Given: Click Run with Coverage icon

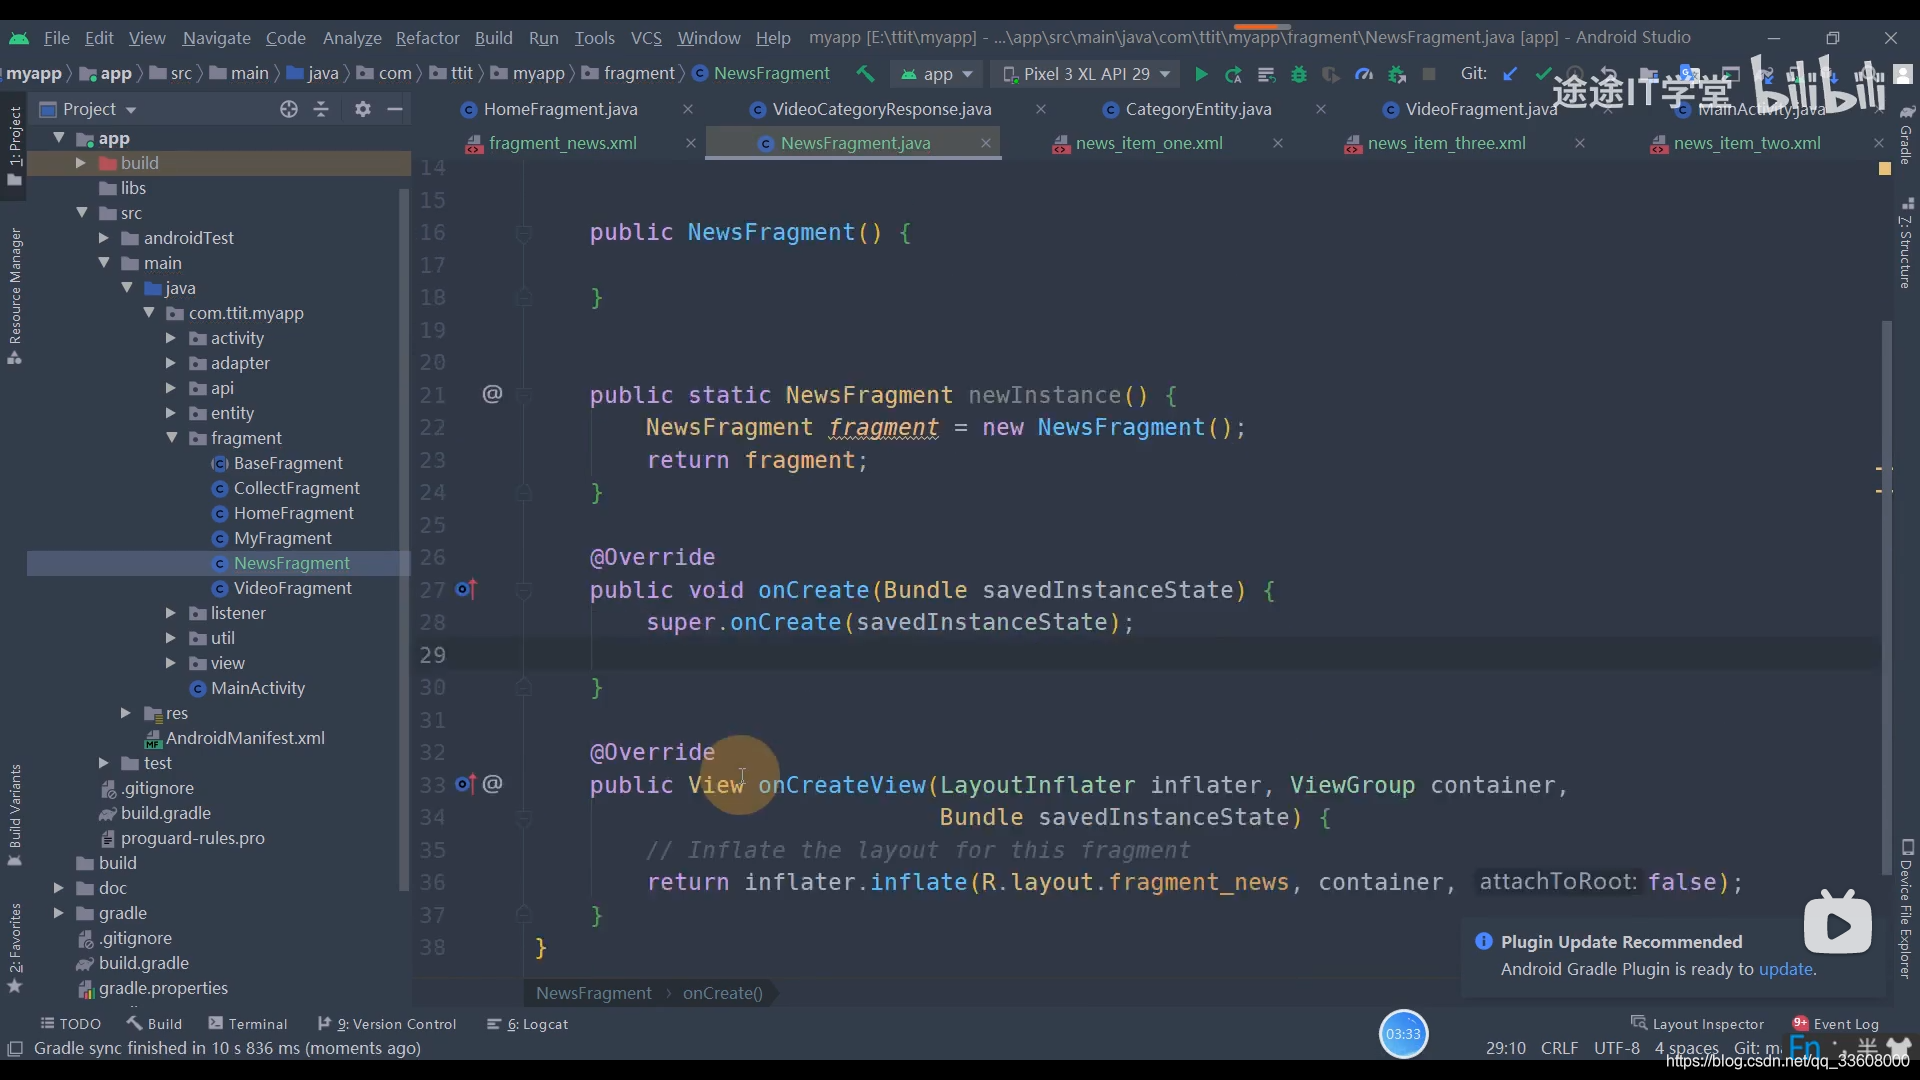Looking at the screenshot, I should coord(1330,74).
